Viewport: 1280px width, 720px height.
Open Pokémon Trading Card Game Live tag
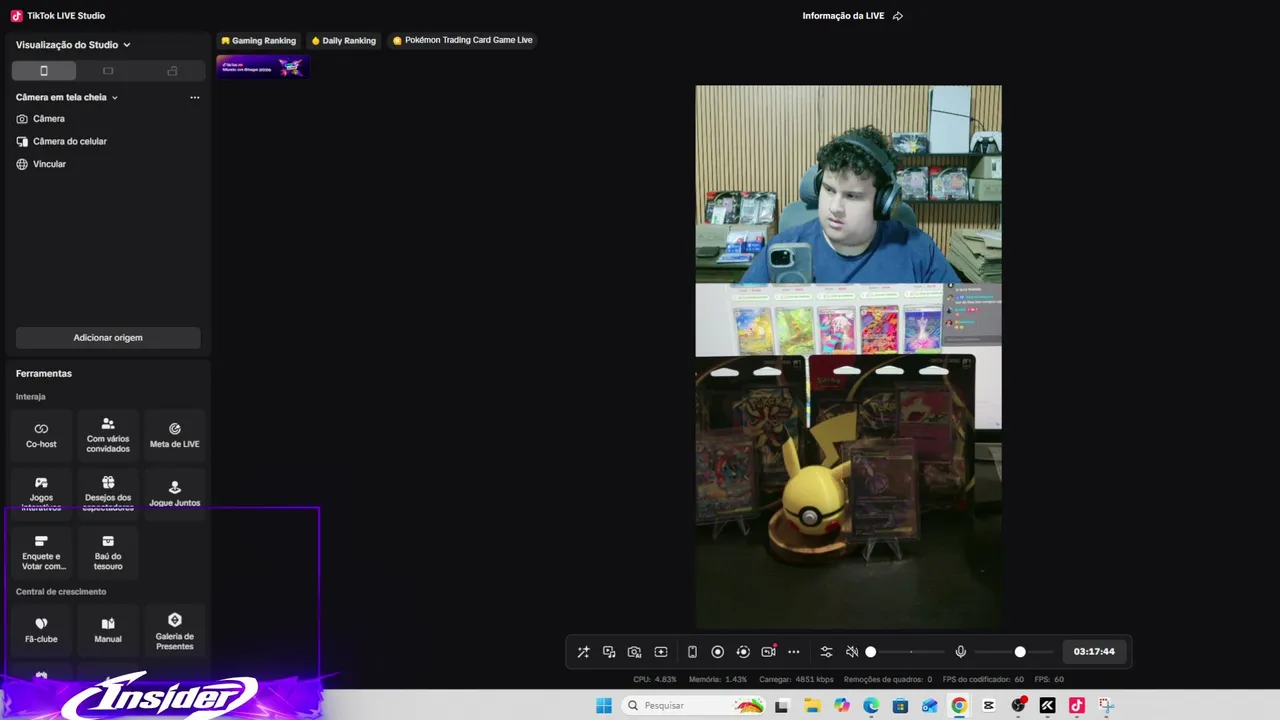462,41
